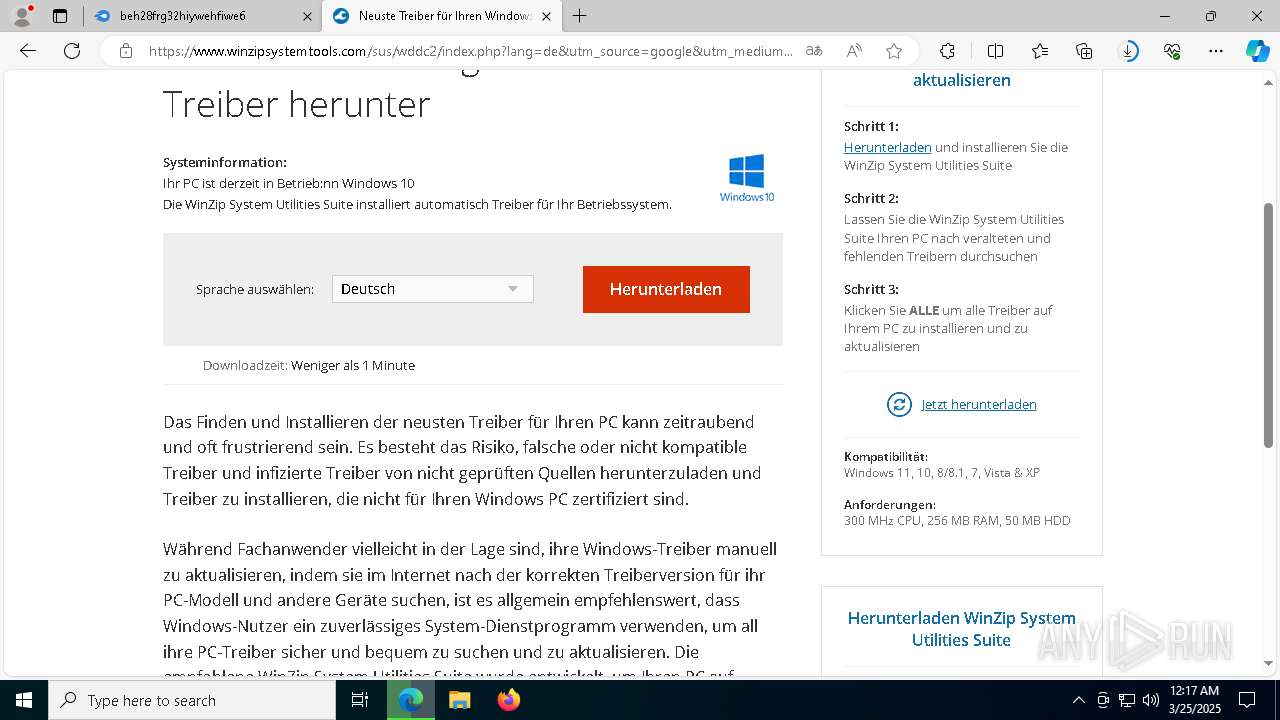The image size is (1280, 720).
Task: Click the page vertical scrollbar thumb
Action: pyautogui.click(x=1268, y=325)
